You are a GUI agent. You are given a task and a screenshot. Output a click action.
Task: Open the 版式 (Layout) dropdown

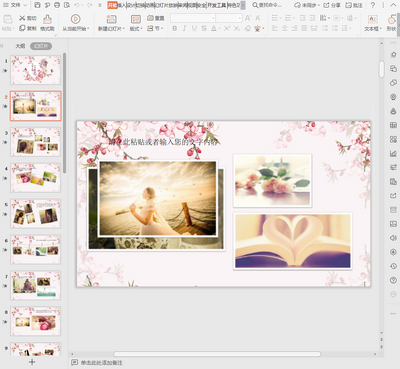[136, 29]
